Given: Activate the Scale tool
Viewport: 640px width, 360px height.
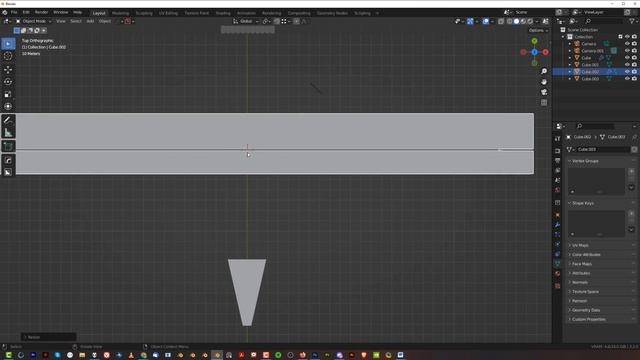Looking at the screenshot, I should pyautogui.click(x=8, y=94).
